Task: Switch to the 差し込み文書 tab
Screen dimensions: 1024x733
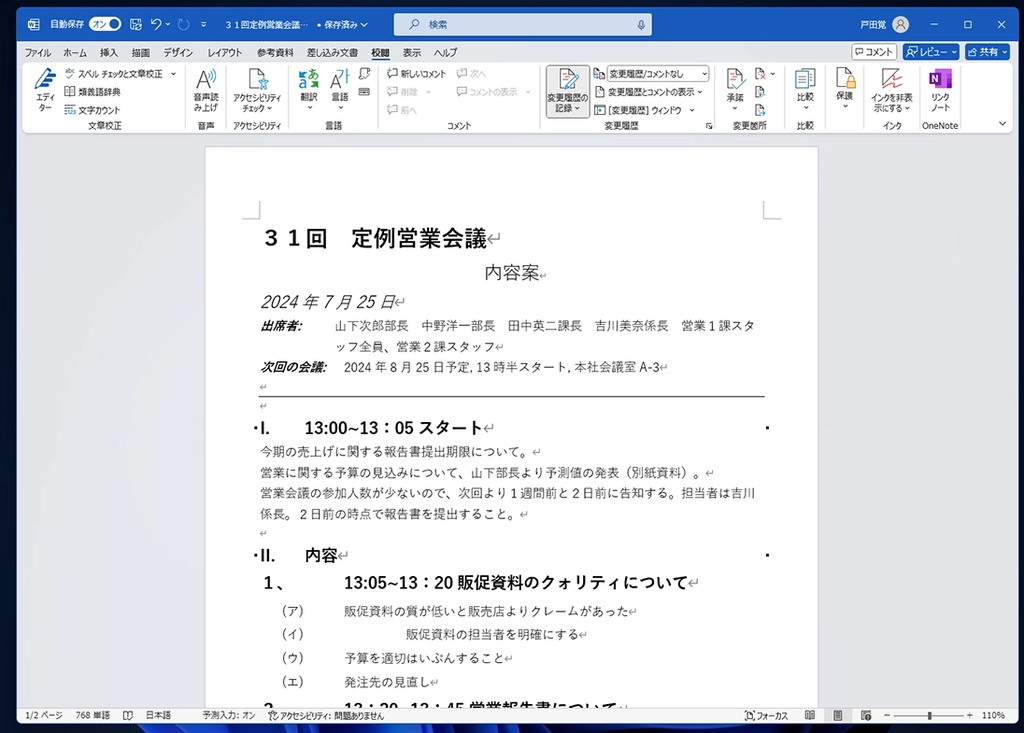Action: click(332, 53)
